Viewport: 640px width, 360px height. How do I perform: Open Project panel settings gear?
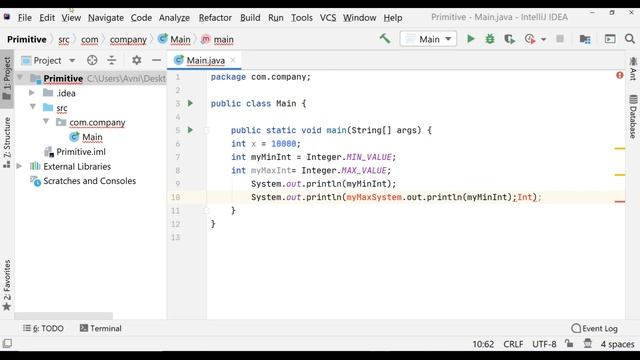(136, 60)
